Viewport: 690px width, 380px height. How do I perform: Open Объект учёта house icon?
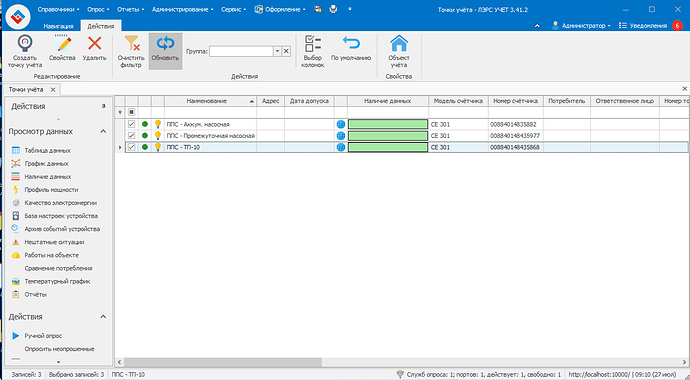coord(399,44)
